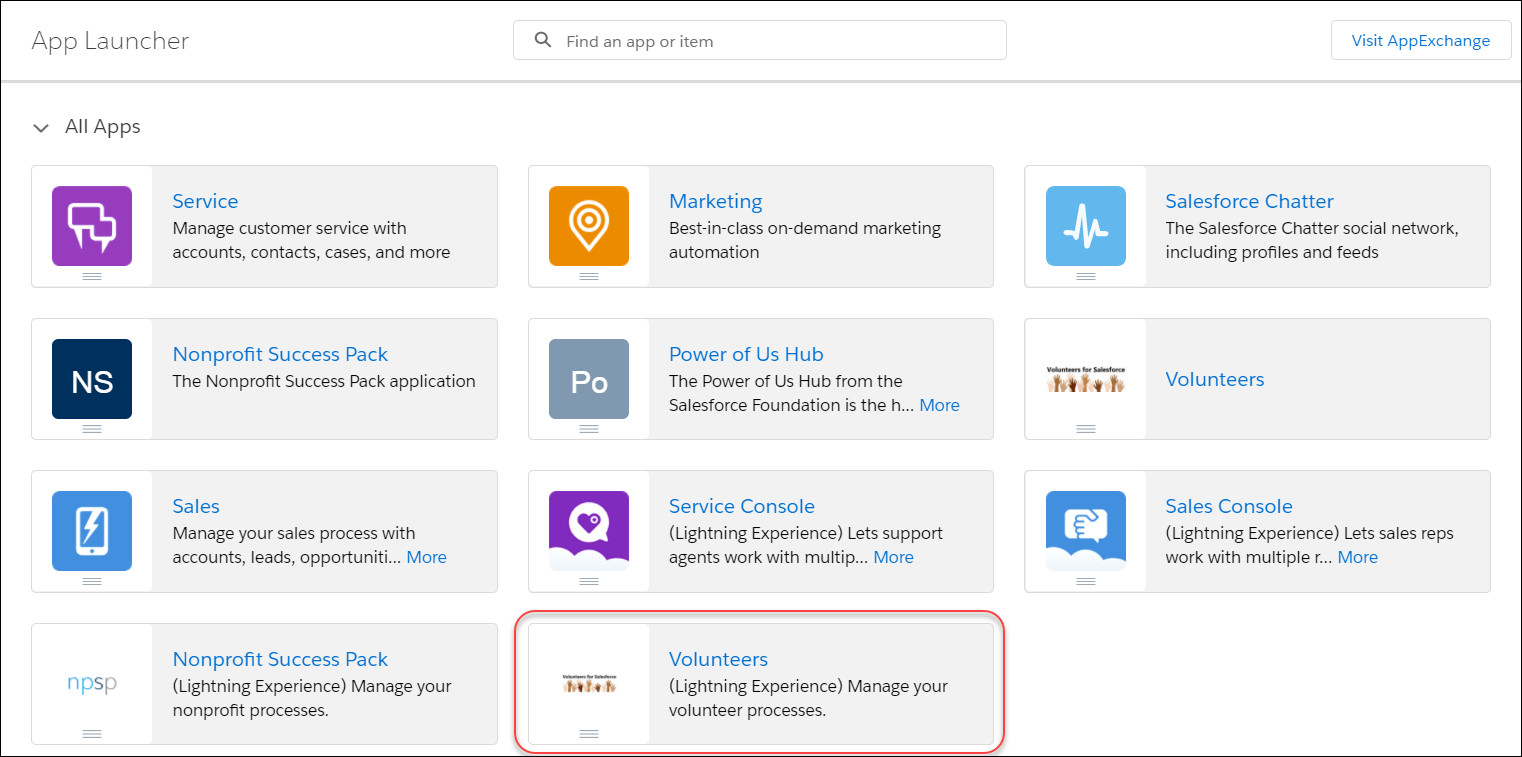This screenshot has height=757, width=1522.
Task: Open the Volunteers Lightning Experience app
Action: click(x=718, y=658)
